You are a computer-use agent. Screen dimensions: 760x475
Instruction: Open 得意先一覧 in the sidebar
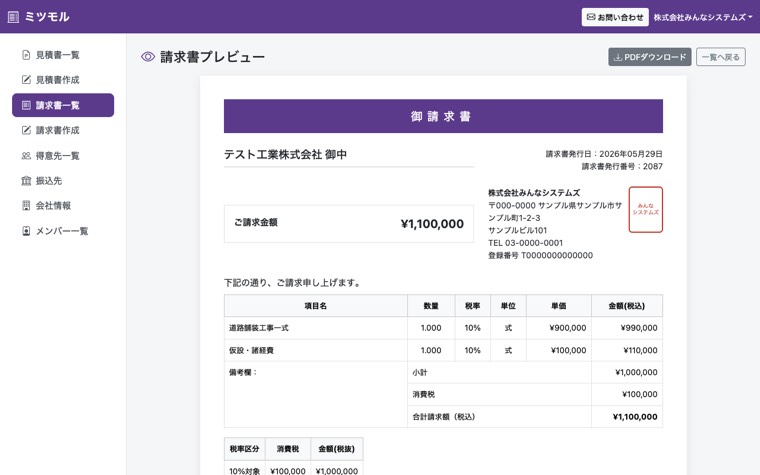coord(63,156)
